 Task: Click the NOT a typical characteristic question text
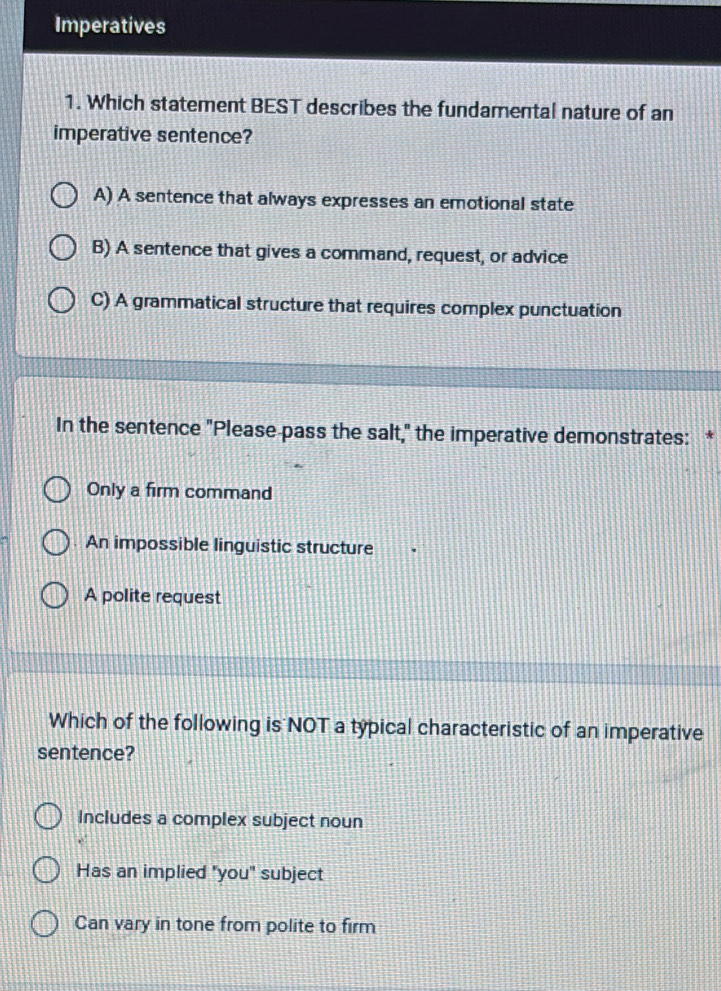pyautogui.click(x=370, y=738)
